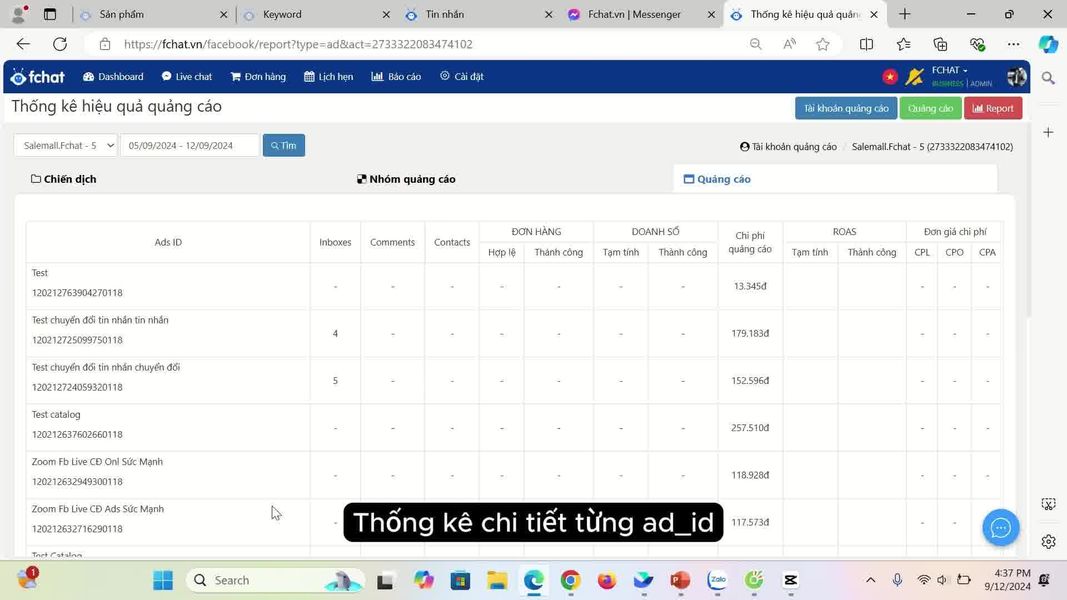This screenshot has width=1067, height=600.
Task: Go back in browser
Action: point(23,44)
